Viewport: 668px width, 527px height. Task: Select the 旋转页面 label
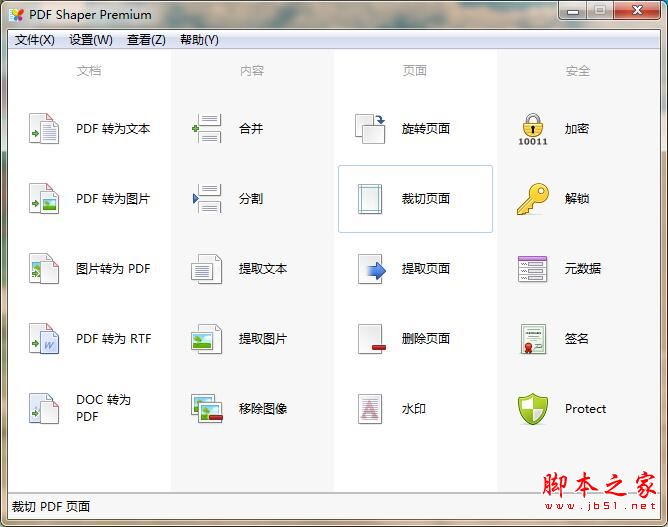click(x=426, y=129)
